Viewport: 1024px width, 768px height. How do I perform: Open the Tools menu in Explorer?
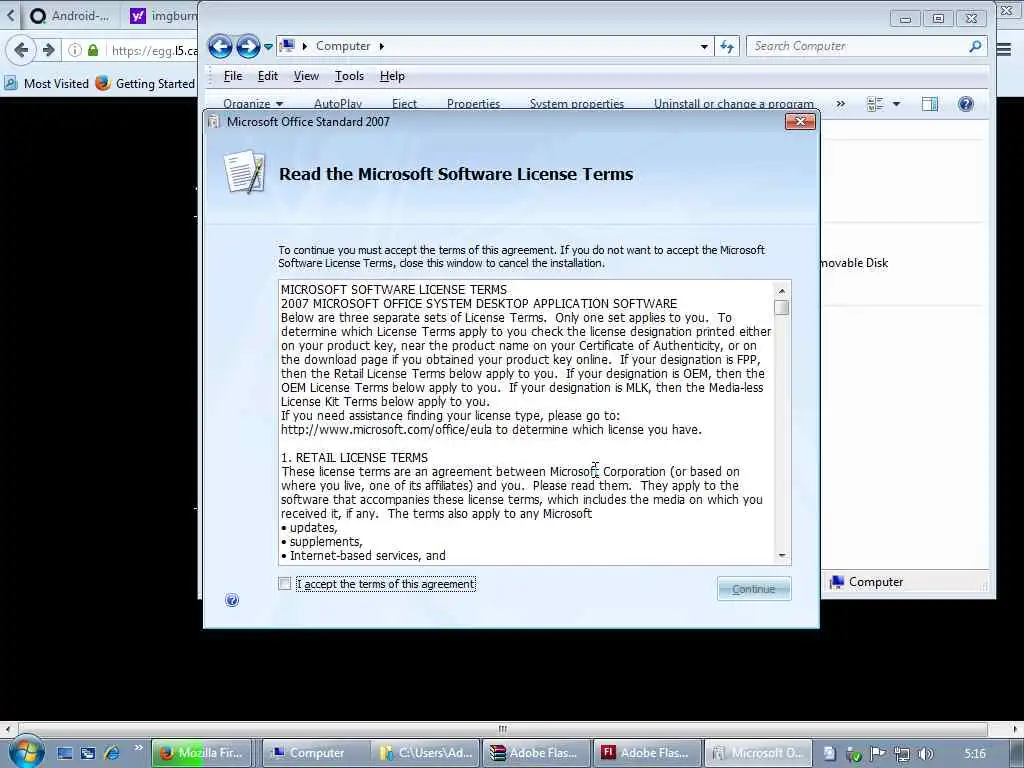[349, 76]
